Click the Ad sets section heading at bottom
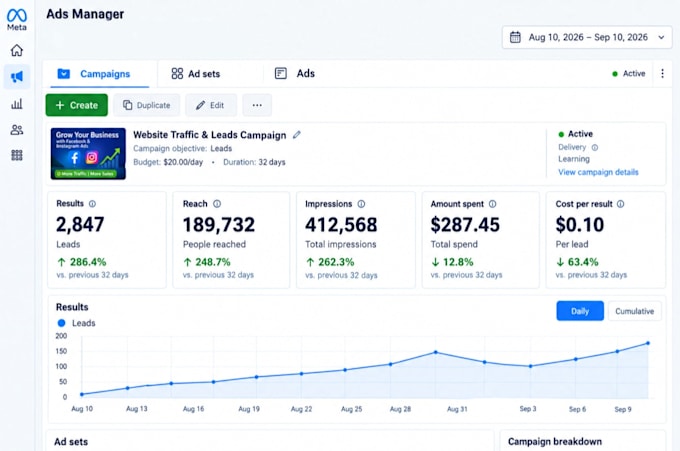680x451 pixels. pyautogui.click(x=71, y=442)
